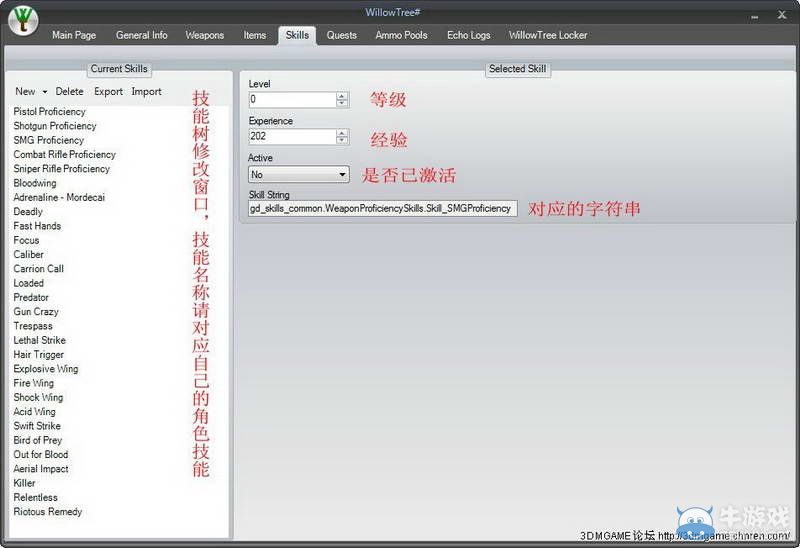
Task: Open the Quests tab
Action: tap(341, 35)
